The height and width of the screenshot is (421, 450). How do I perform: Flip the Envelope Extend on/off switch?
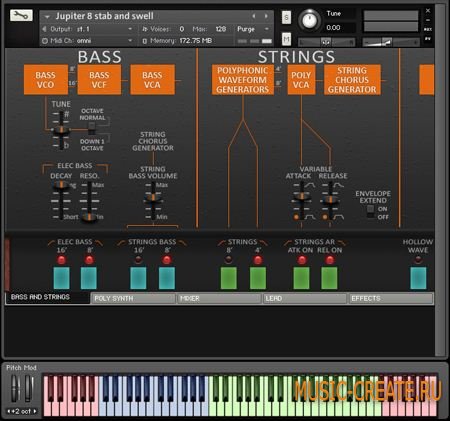pyautogui.click(x=370, y=212)
